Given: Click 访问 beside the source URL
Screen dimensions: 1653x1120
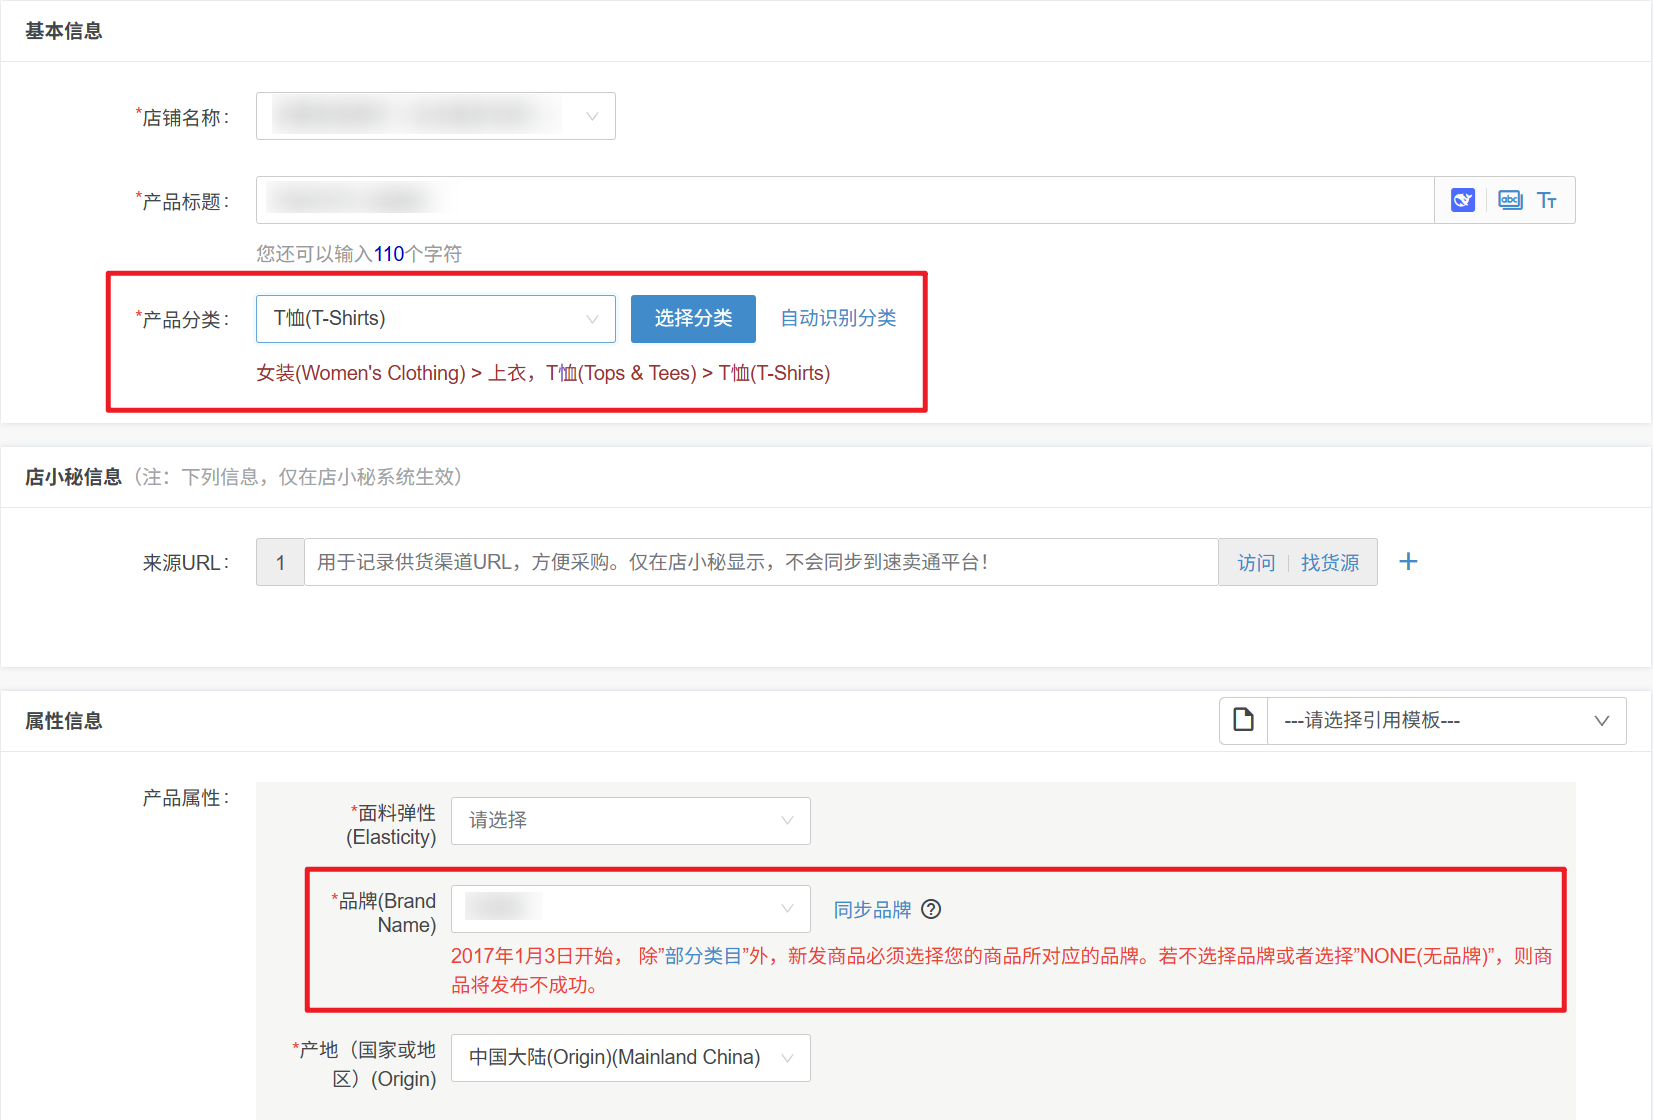Looking at the screenshot, I should click(1256, 563).
